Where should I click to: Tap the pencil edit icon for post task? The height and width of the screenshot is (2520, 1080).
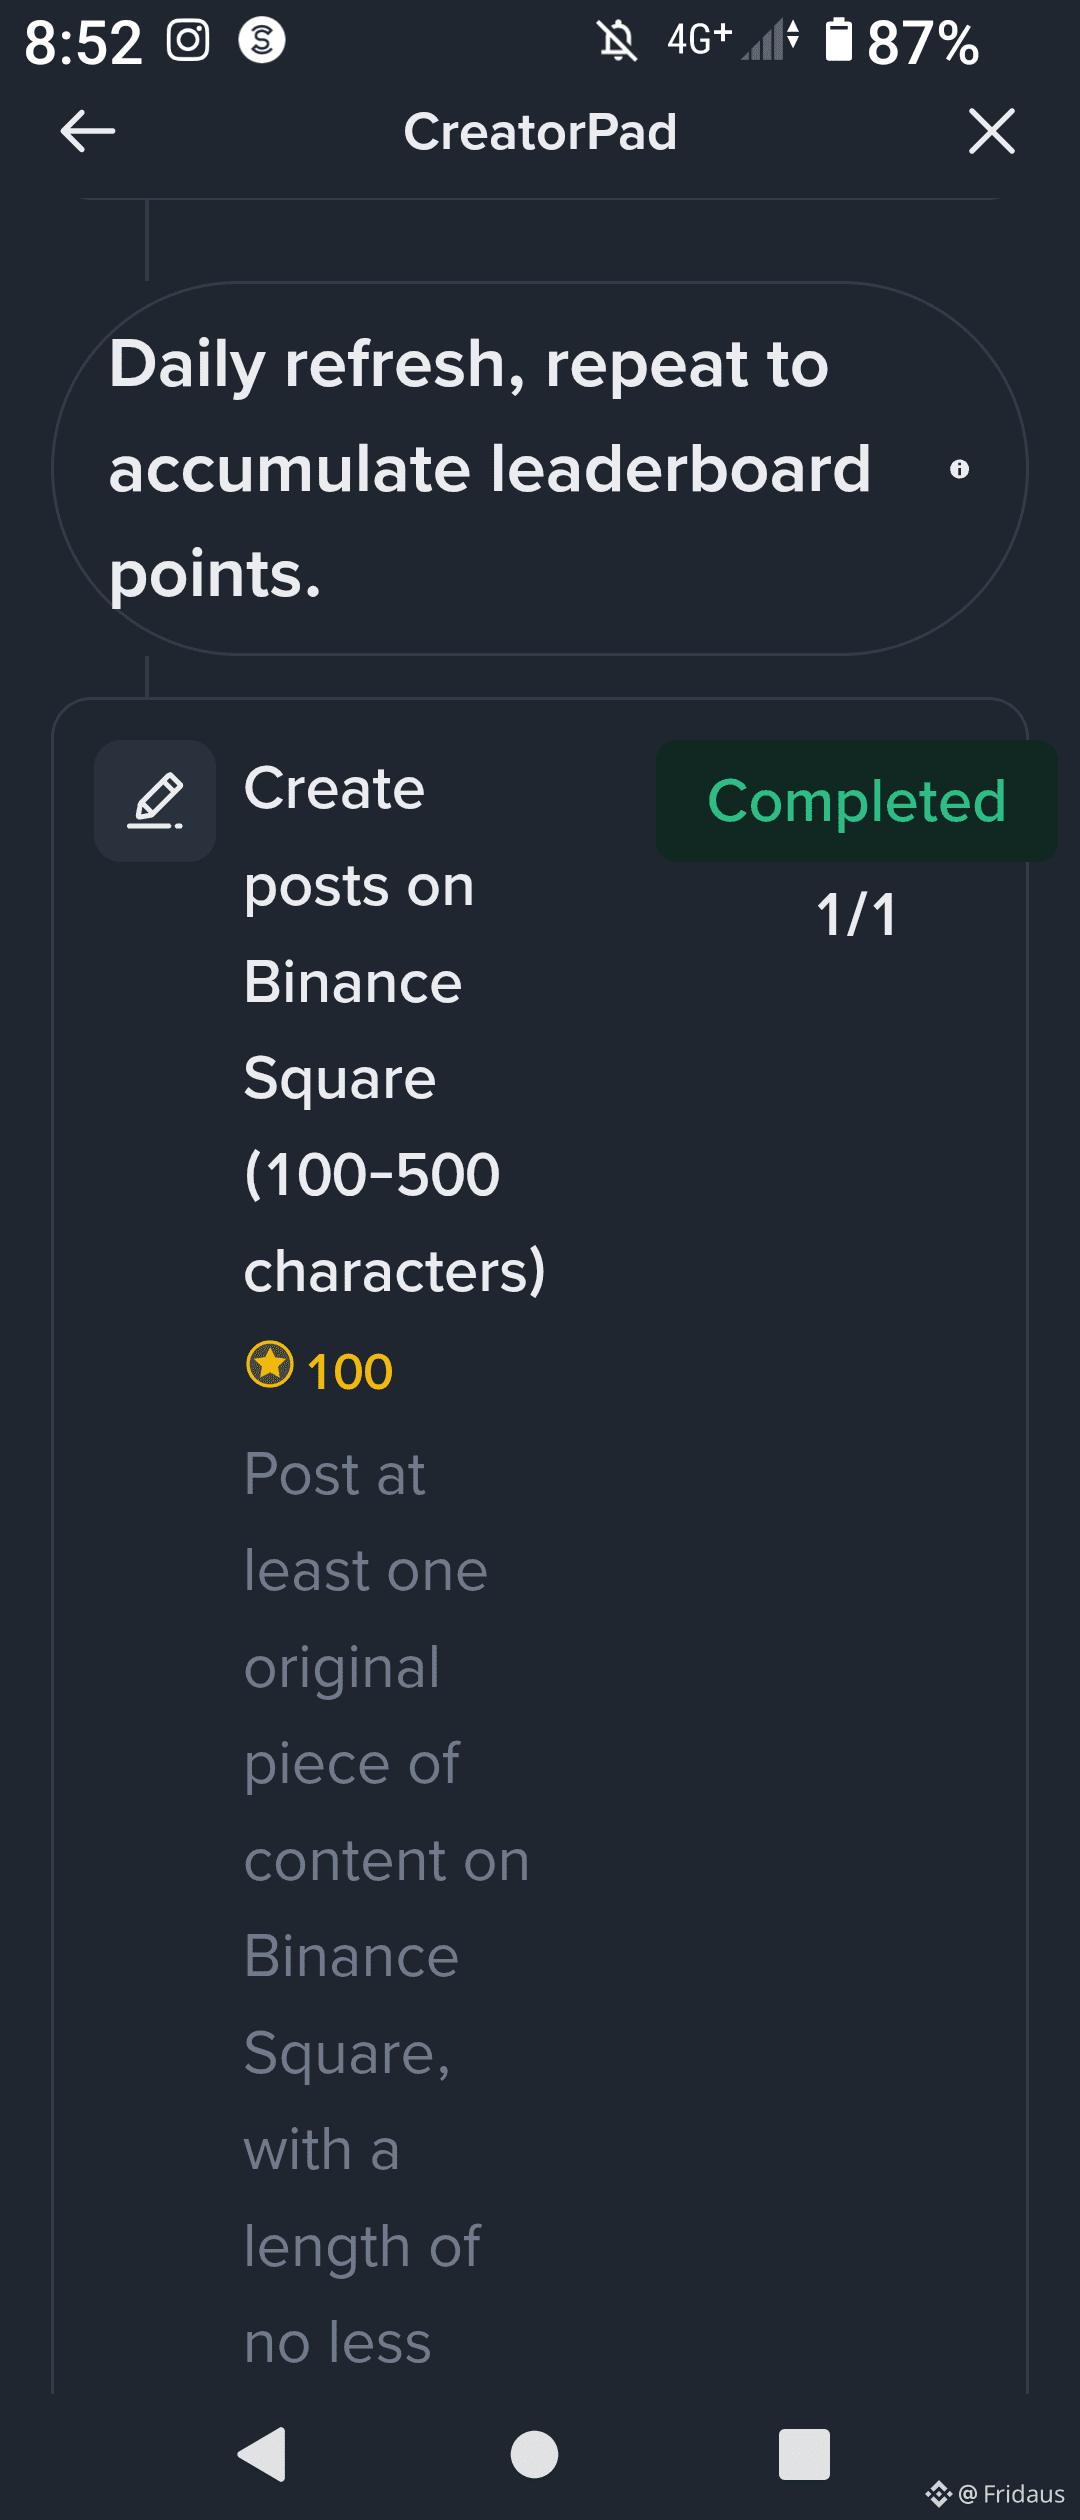click(155, 801)
